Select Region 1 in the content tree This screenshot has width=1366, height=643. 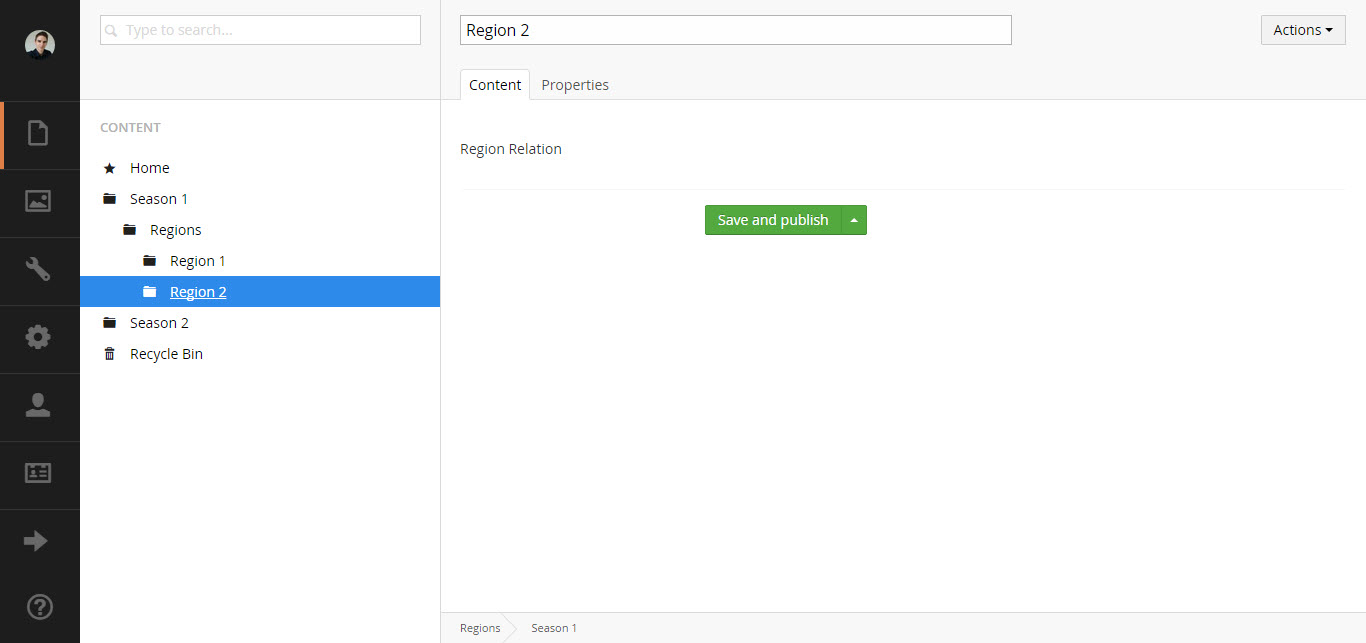coord(197,261)
